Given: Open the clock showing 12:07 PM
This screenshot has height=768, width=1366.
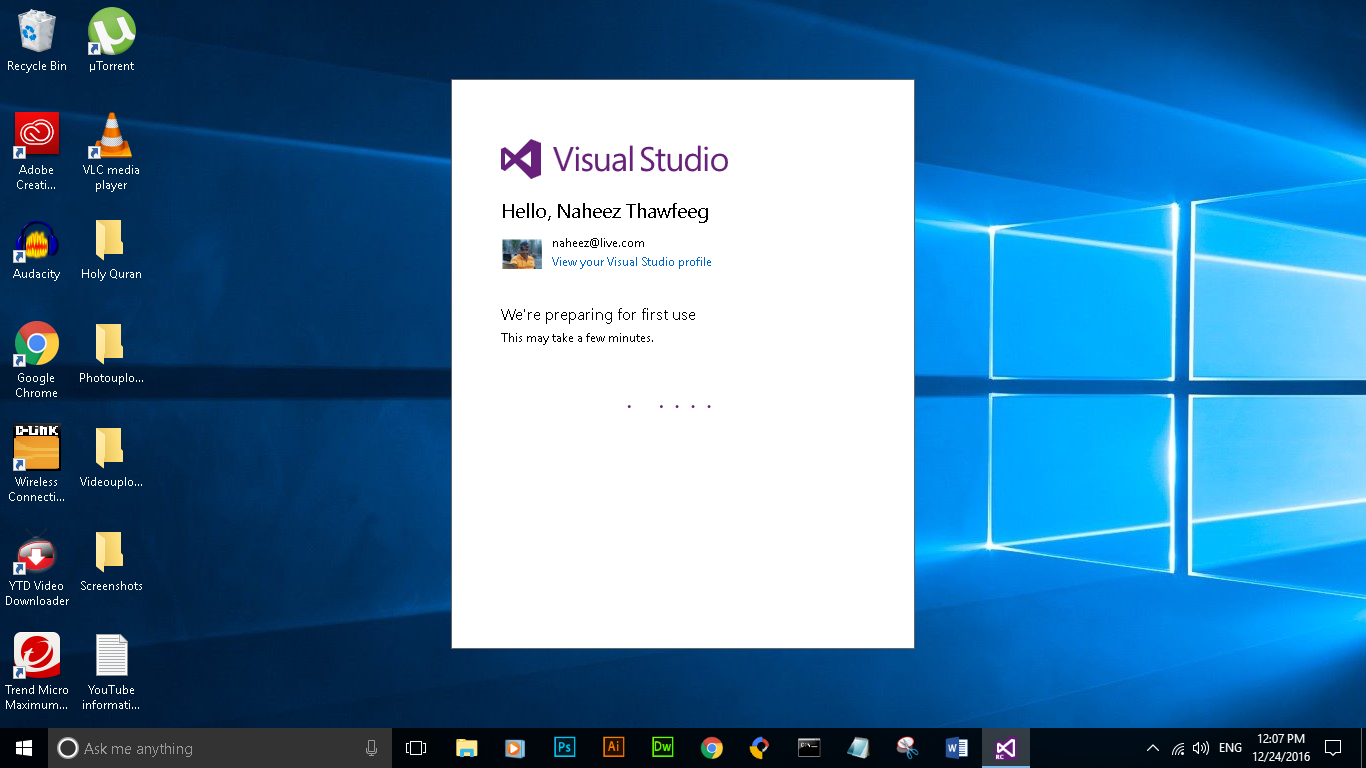Looking at the screenshot, I should pyautogui.click(x=1281, y=748).
